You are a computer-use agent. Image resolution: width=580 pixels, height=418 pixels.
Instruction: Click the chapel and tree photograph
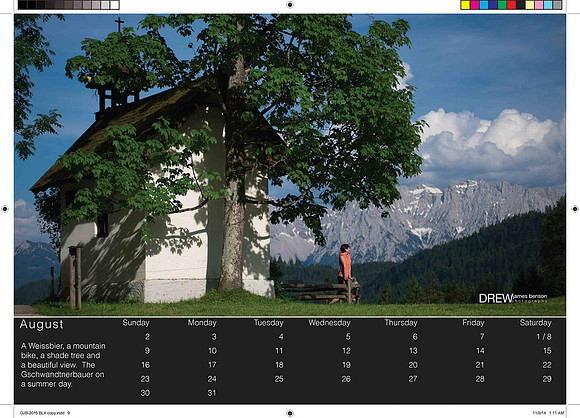pos(290,165)
